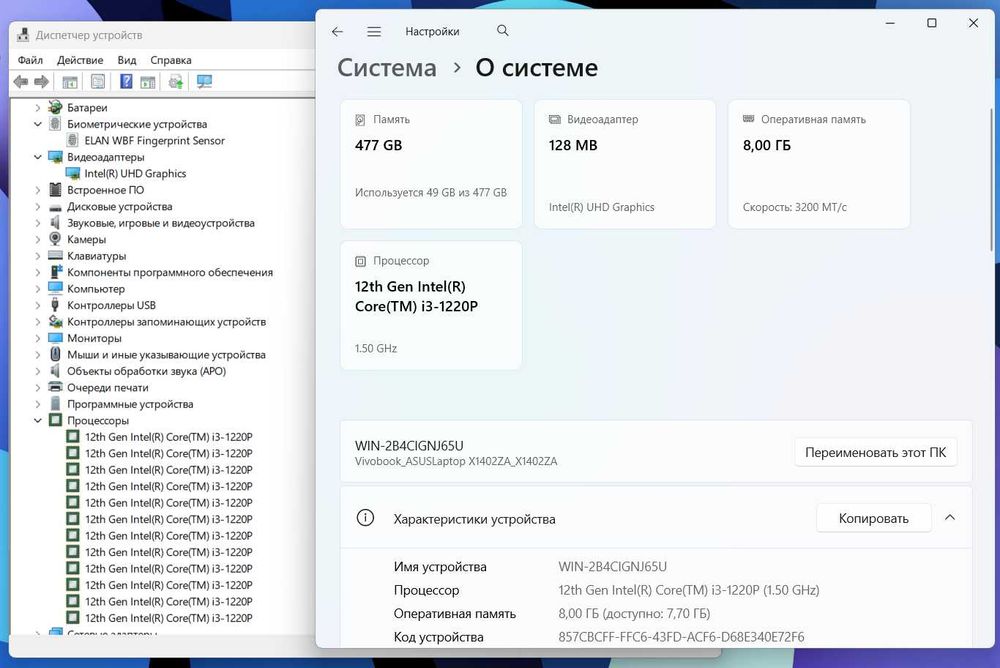Toggle the console tree toolbar icon
Screen dimensions: 1000x668
coord(70,82)
